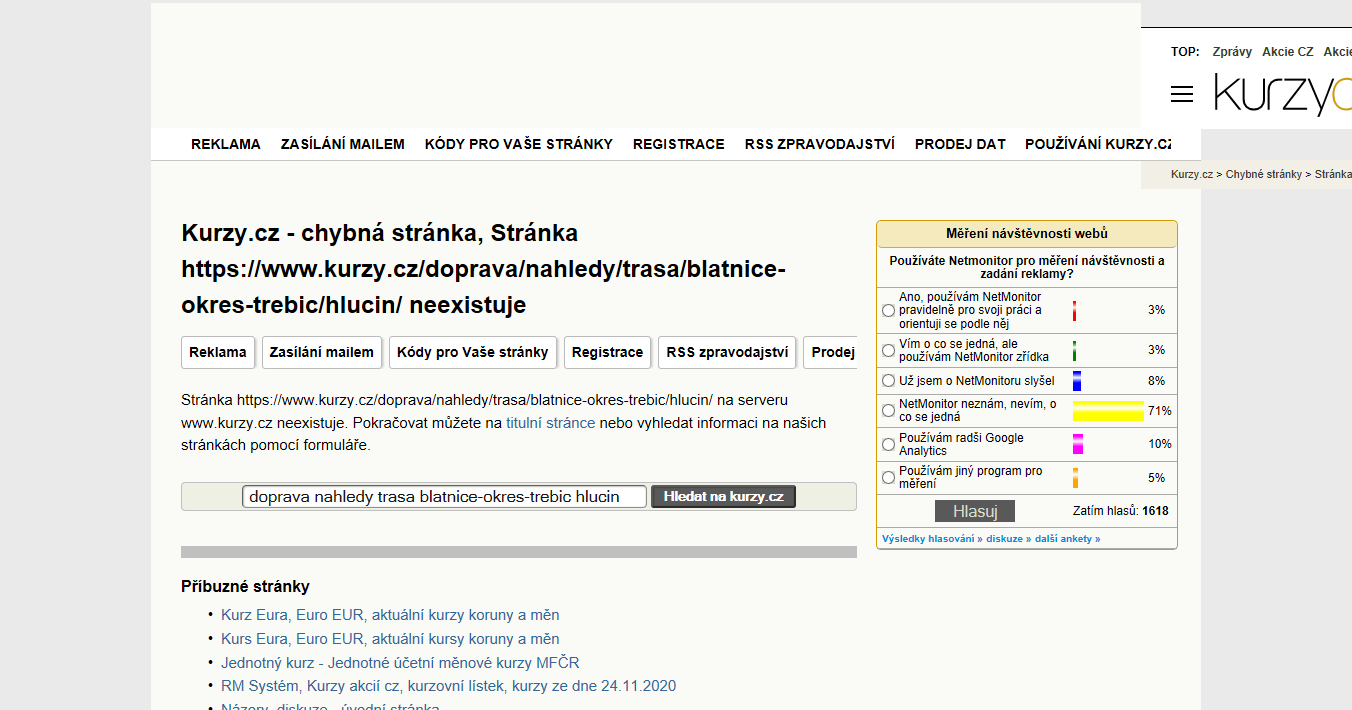Open 'Kurz Eura, Euro EUR' related link

click(x=390, y=615)
